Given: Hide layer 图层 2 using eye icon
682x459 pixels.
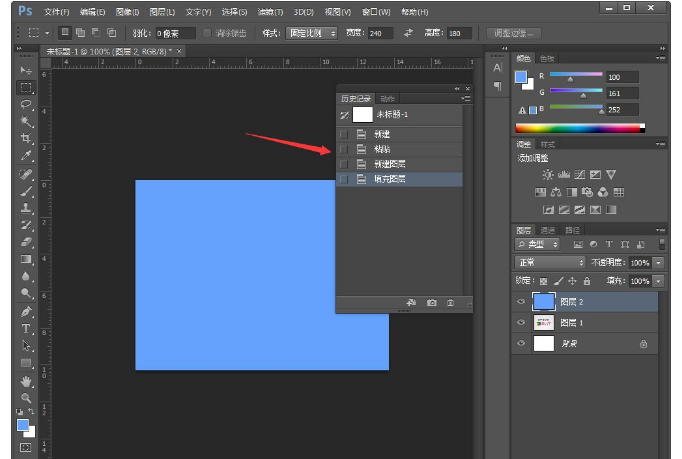Looking at the screenshot, I should [x=520, y=301].
